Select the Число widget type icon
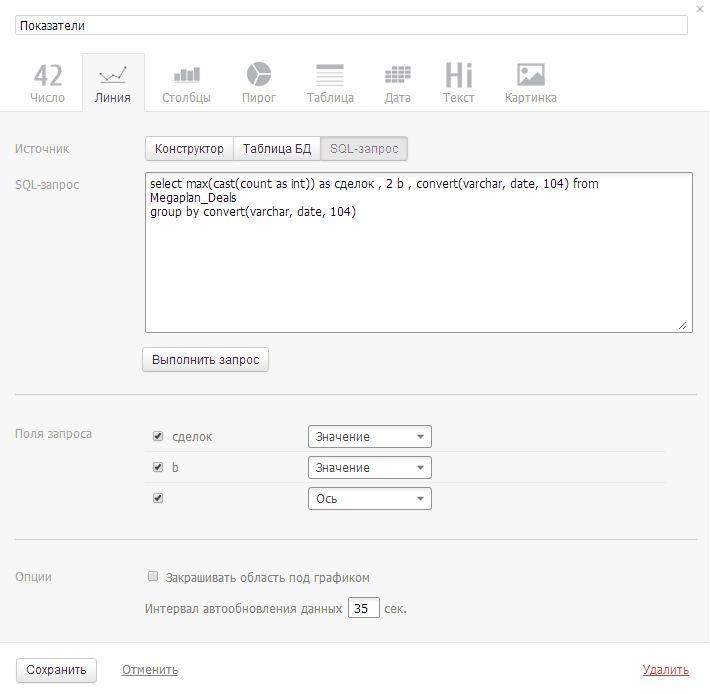This screenshot has height=694, width=710. pos(48,75)
